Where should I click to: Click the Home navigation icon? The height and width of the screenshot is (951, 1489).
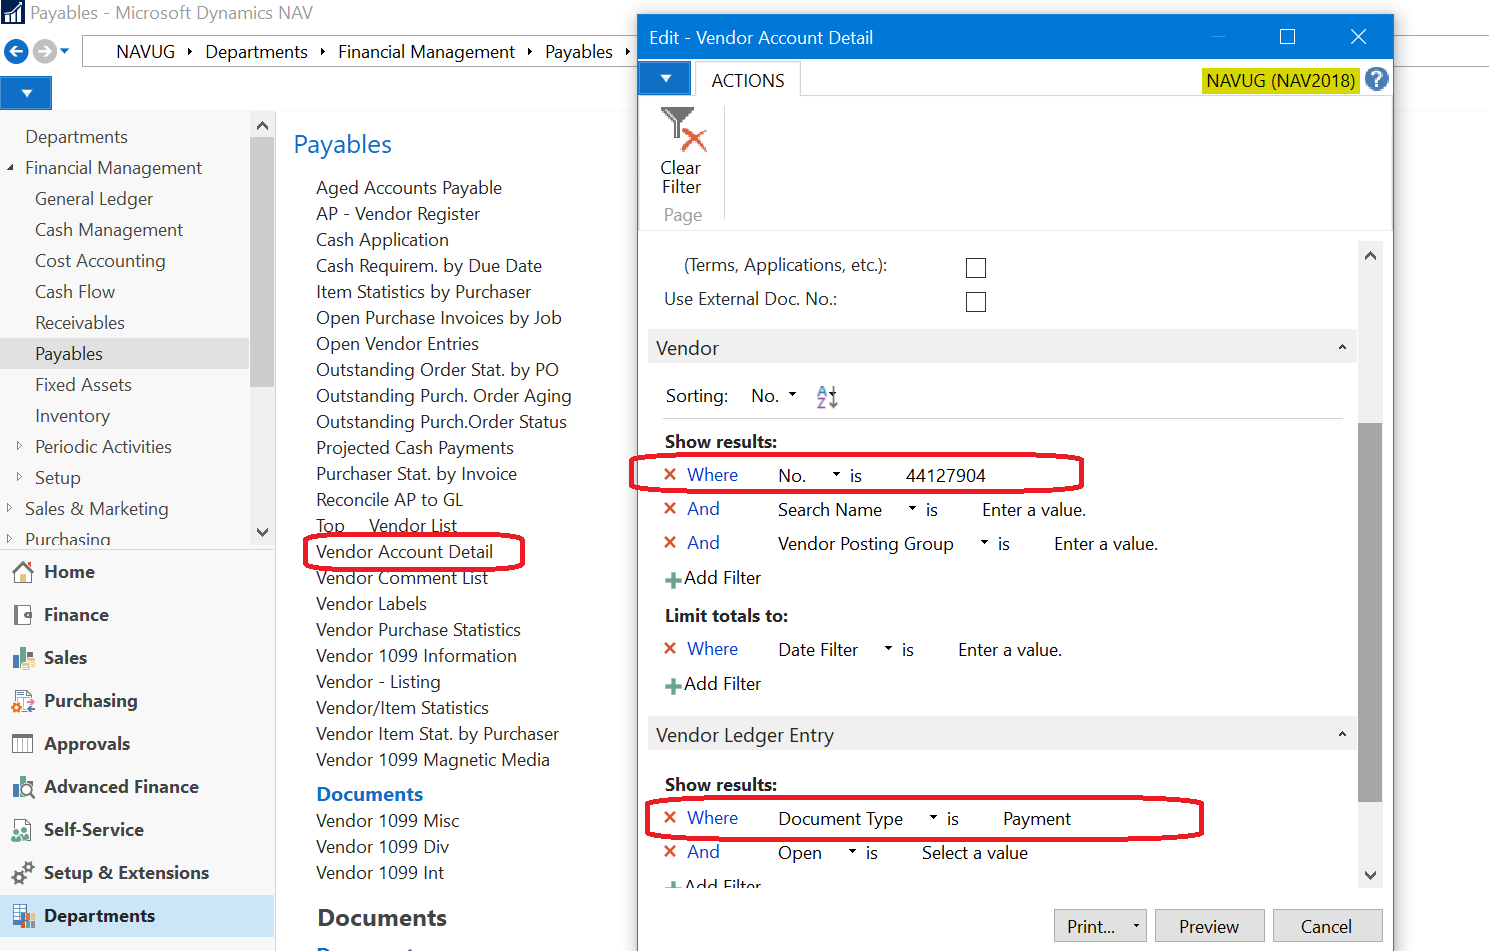click(22, 572)
